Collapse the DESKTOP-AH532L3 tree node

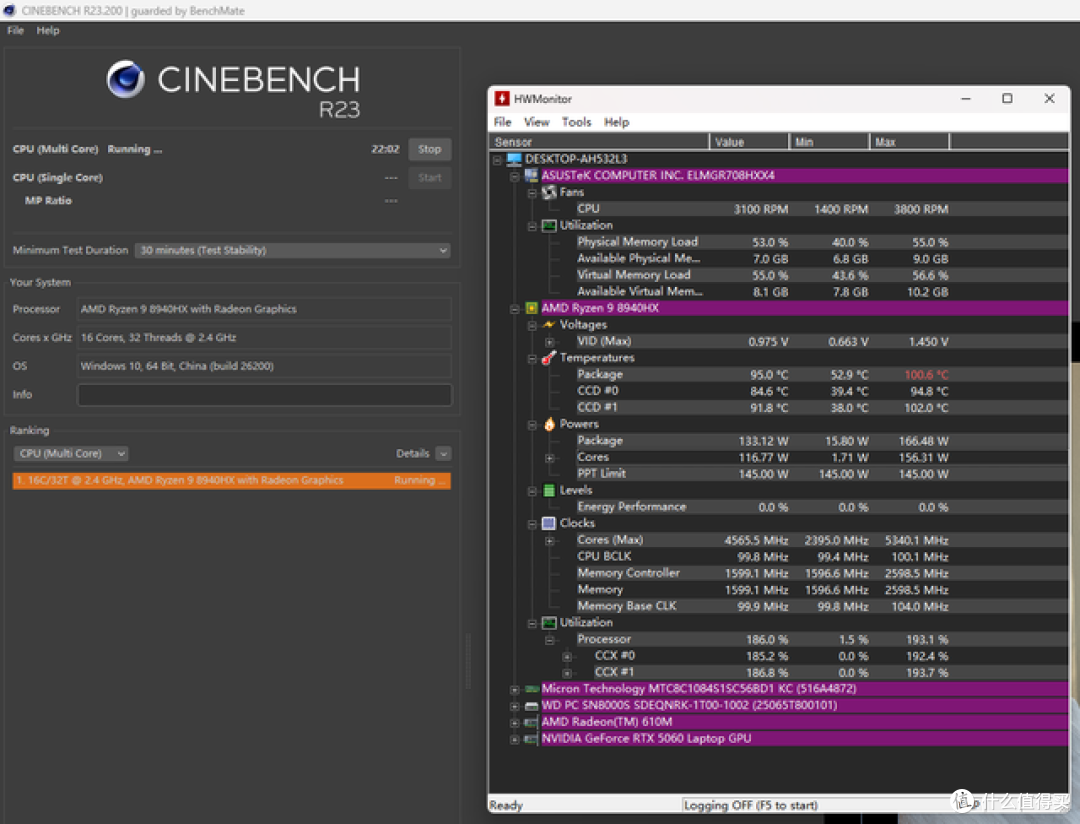497,160
